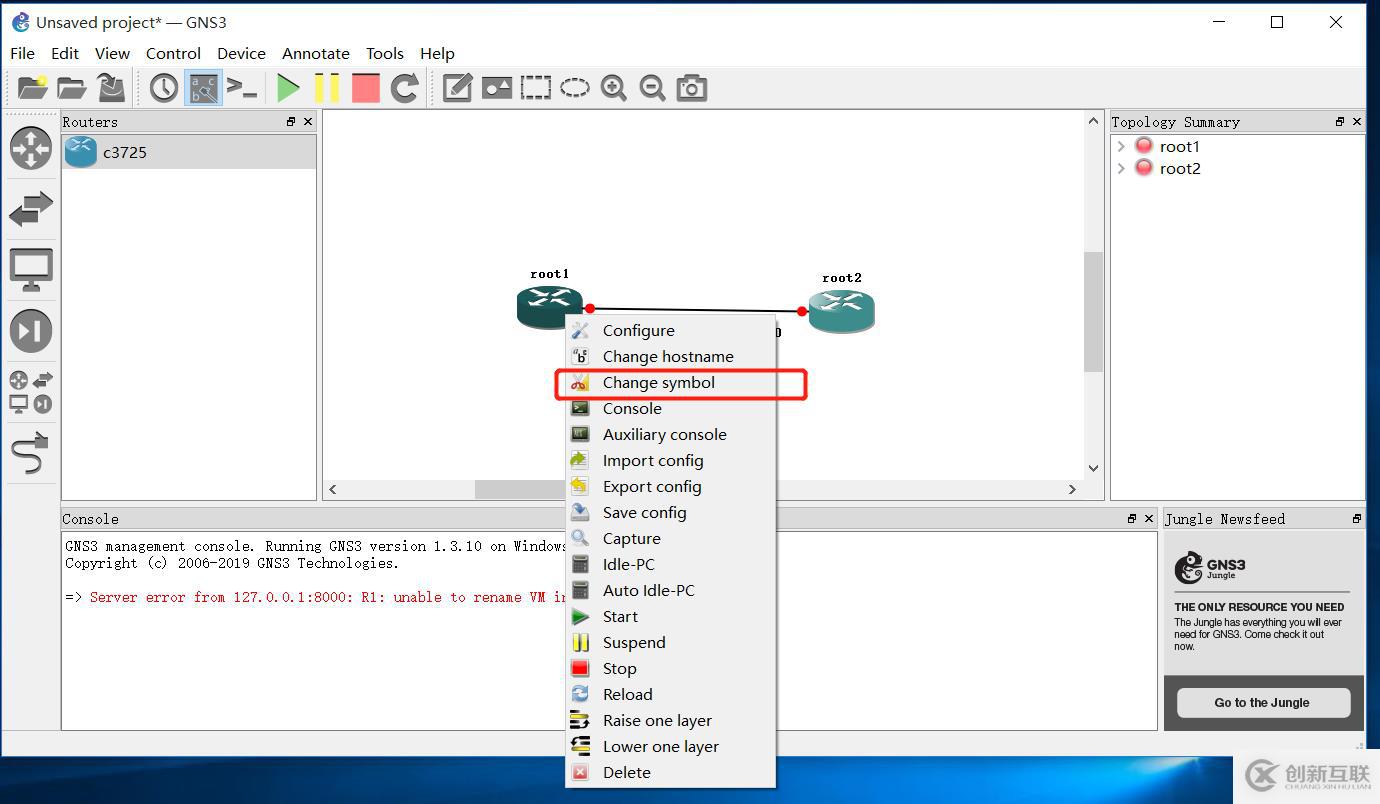Viewport: 1380px width, 804px height.
Task: Open the Add a note icon
Action: [457, 88]
